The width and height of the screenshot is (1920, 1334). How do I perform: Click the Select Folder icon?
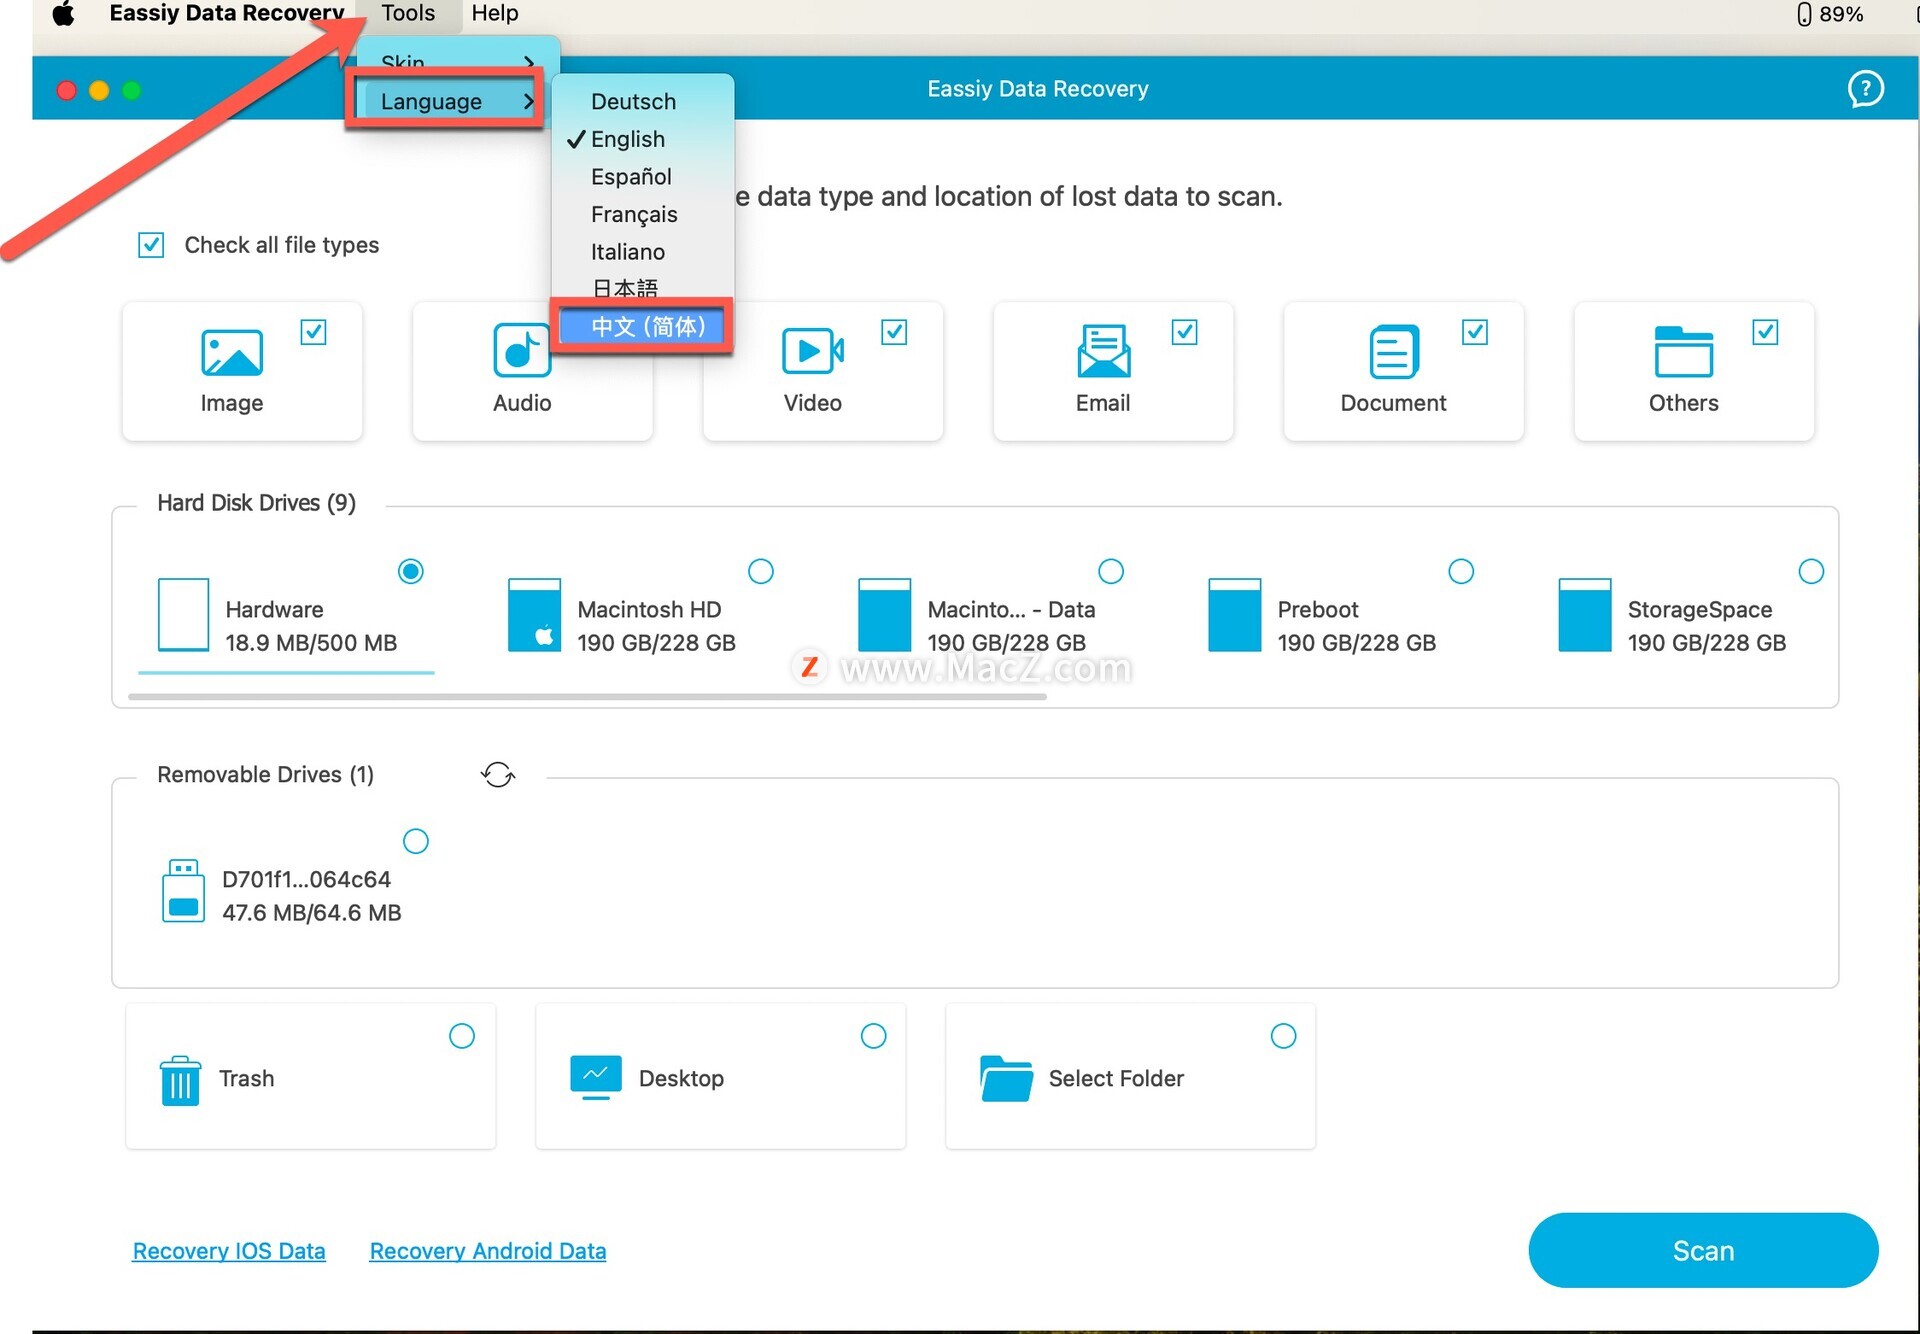1006,1078
